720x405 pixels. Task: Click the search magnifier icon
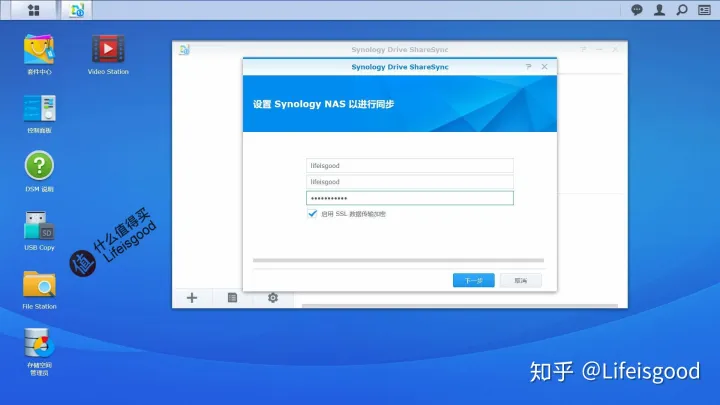[x=682, y=10]
